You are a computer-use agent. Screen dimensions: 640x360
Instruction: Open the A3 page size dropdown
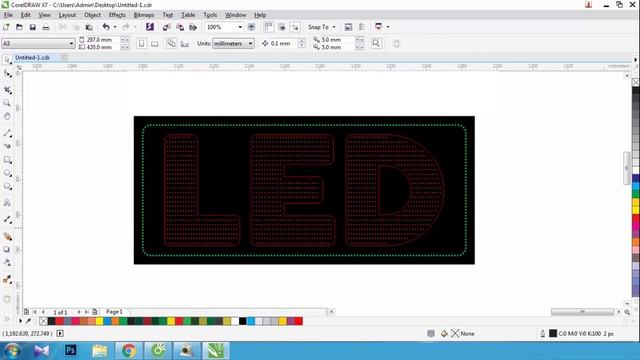tap(71, 43)
